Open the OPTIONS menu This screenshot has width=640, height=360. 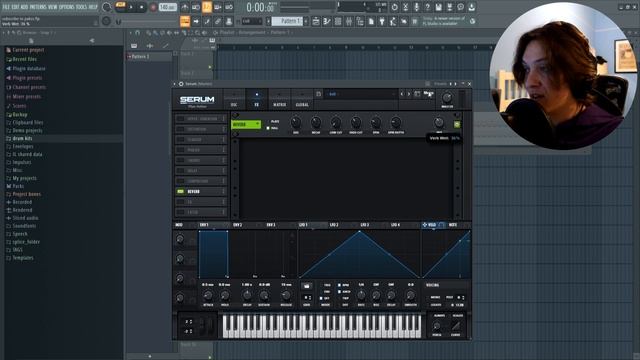click(67, 7)
